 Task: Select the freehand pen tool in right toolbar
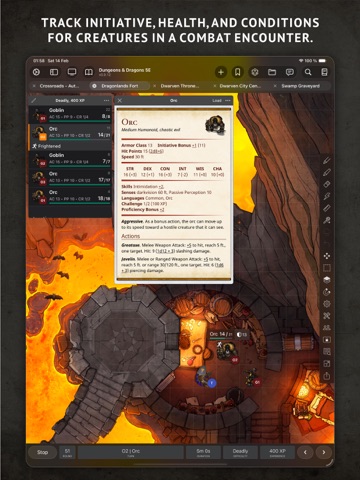click(x=327, y=160)
